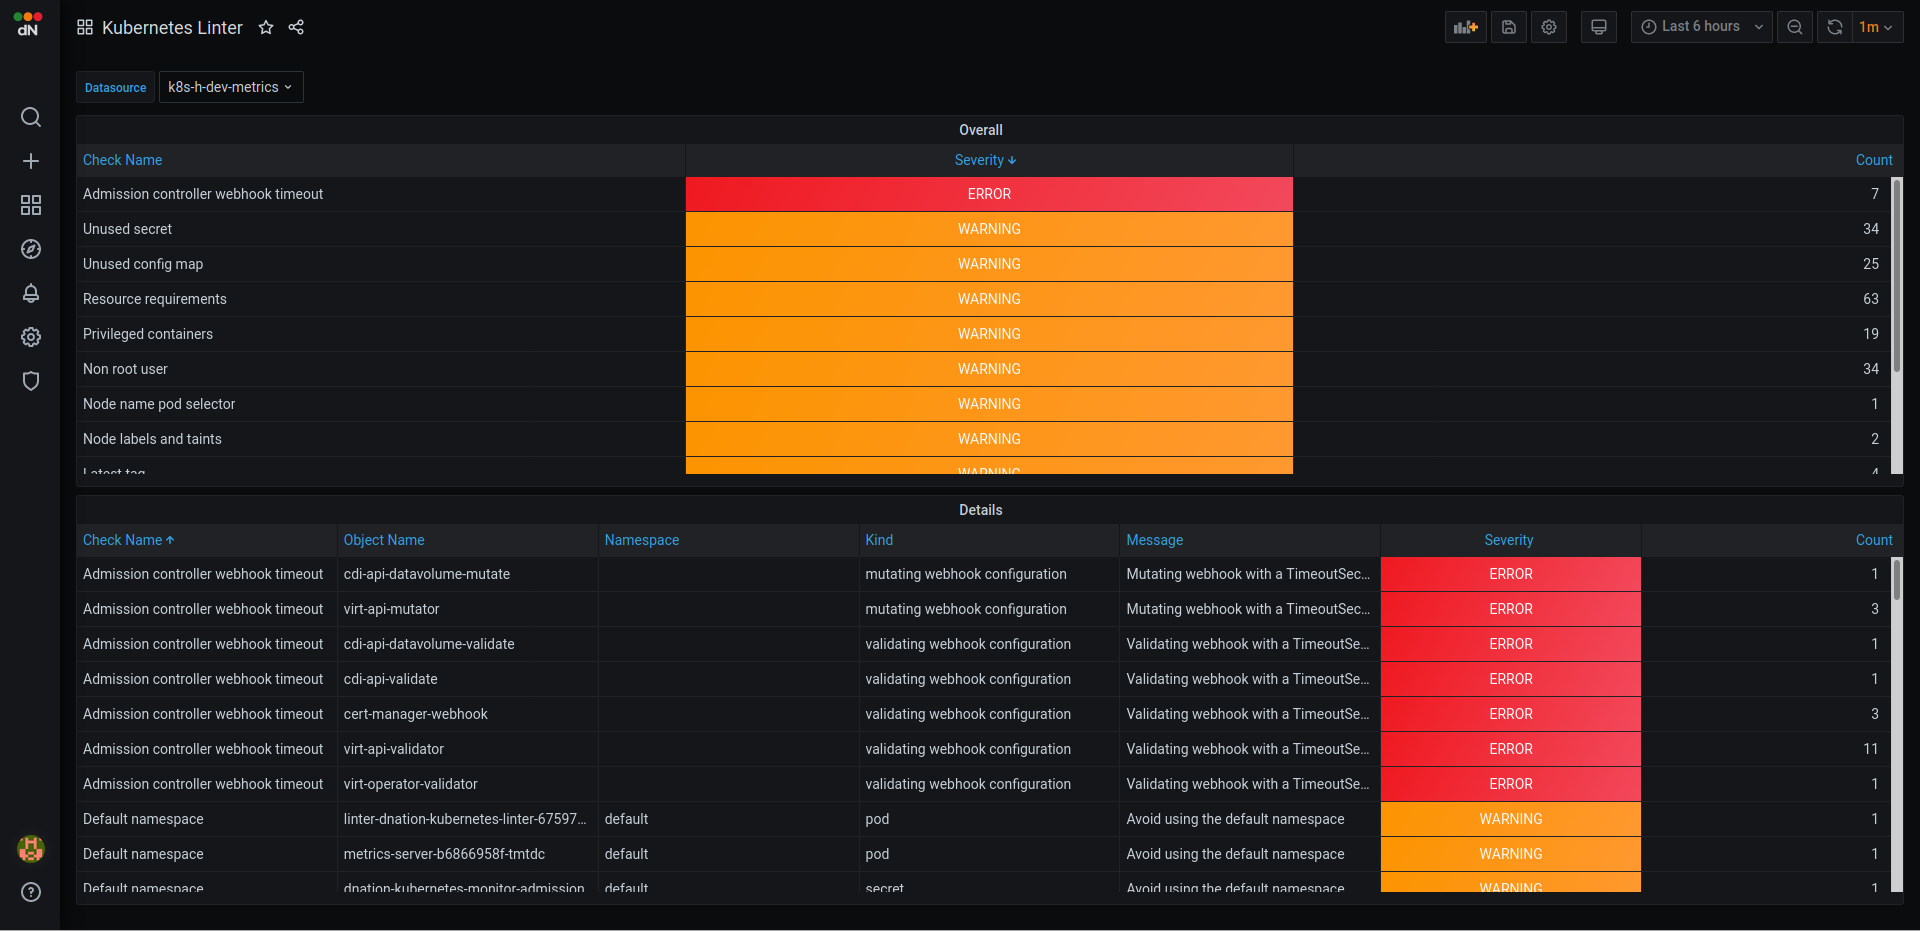
Task: Open the dNation logo menu
Action: point(27,24)
